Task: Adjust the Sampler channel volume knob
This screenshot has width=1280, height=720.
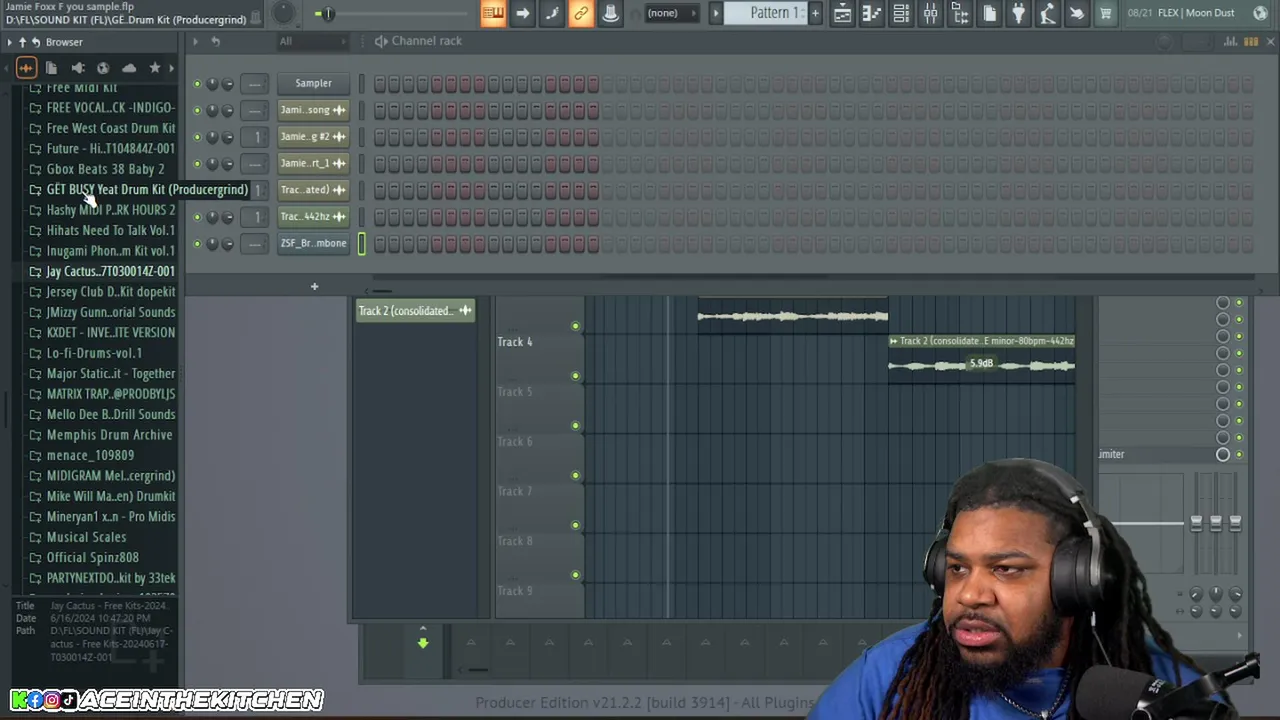Action: pos(228,84)
